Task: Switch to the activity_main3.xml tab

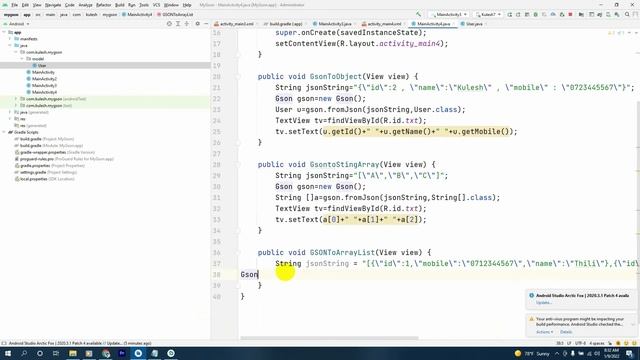Action: pyautogui.click(x=236, y=24)
